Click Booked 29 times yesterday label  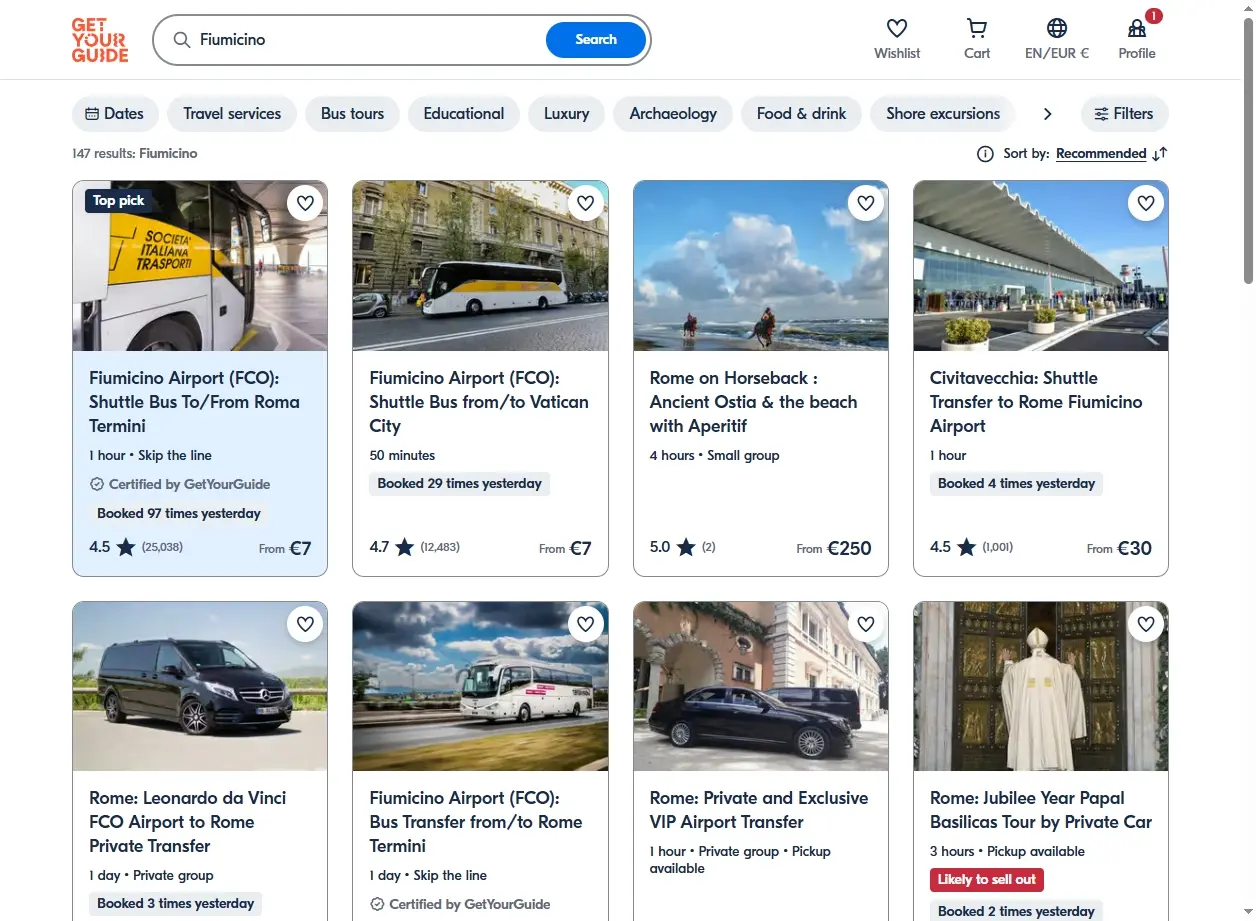(x=459, y=484)
